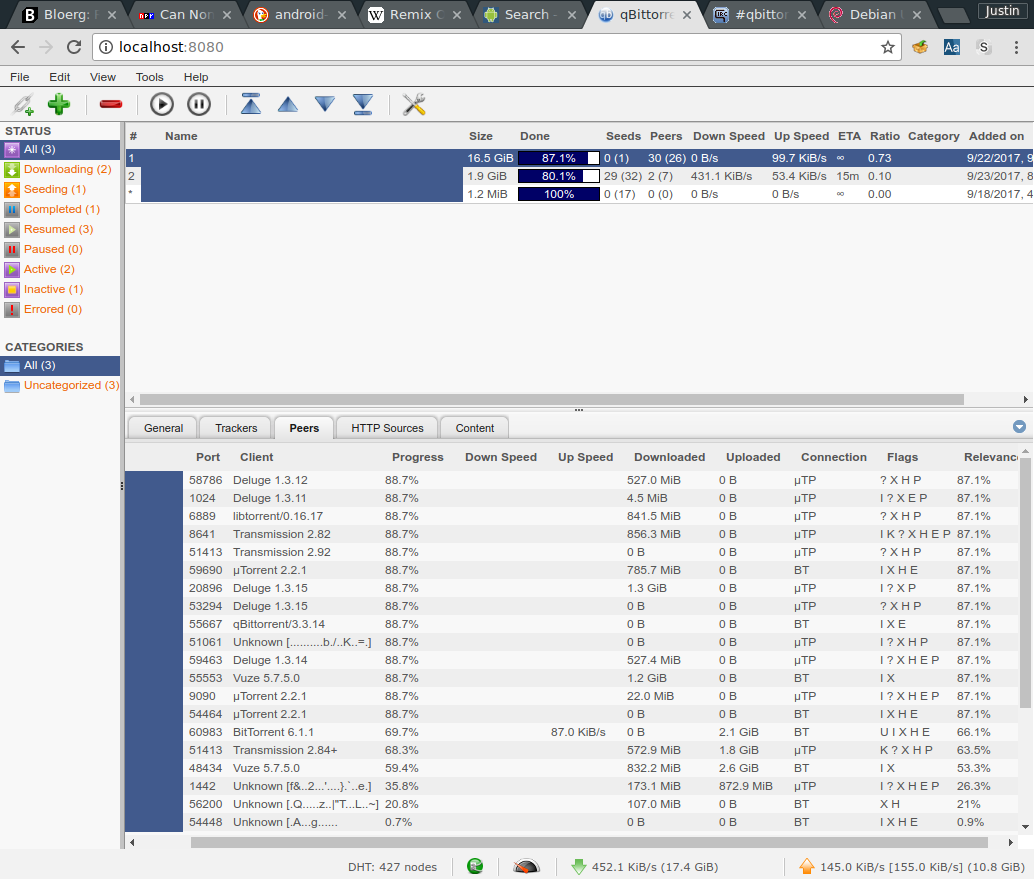Click the pause torrent icon

pos(198,104)
